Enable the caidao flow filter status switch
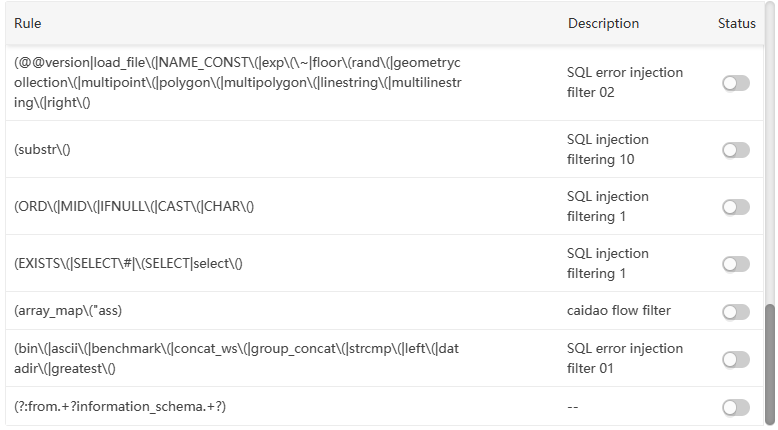Viewport: 778px width, 430px height. (735, 312)
